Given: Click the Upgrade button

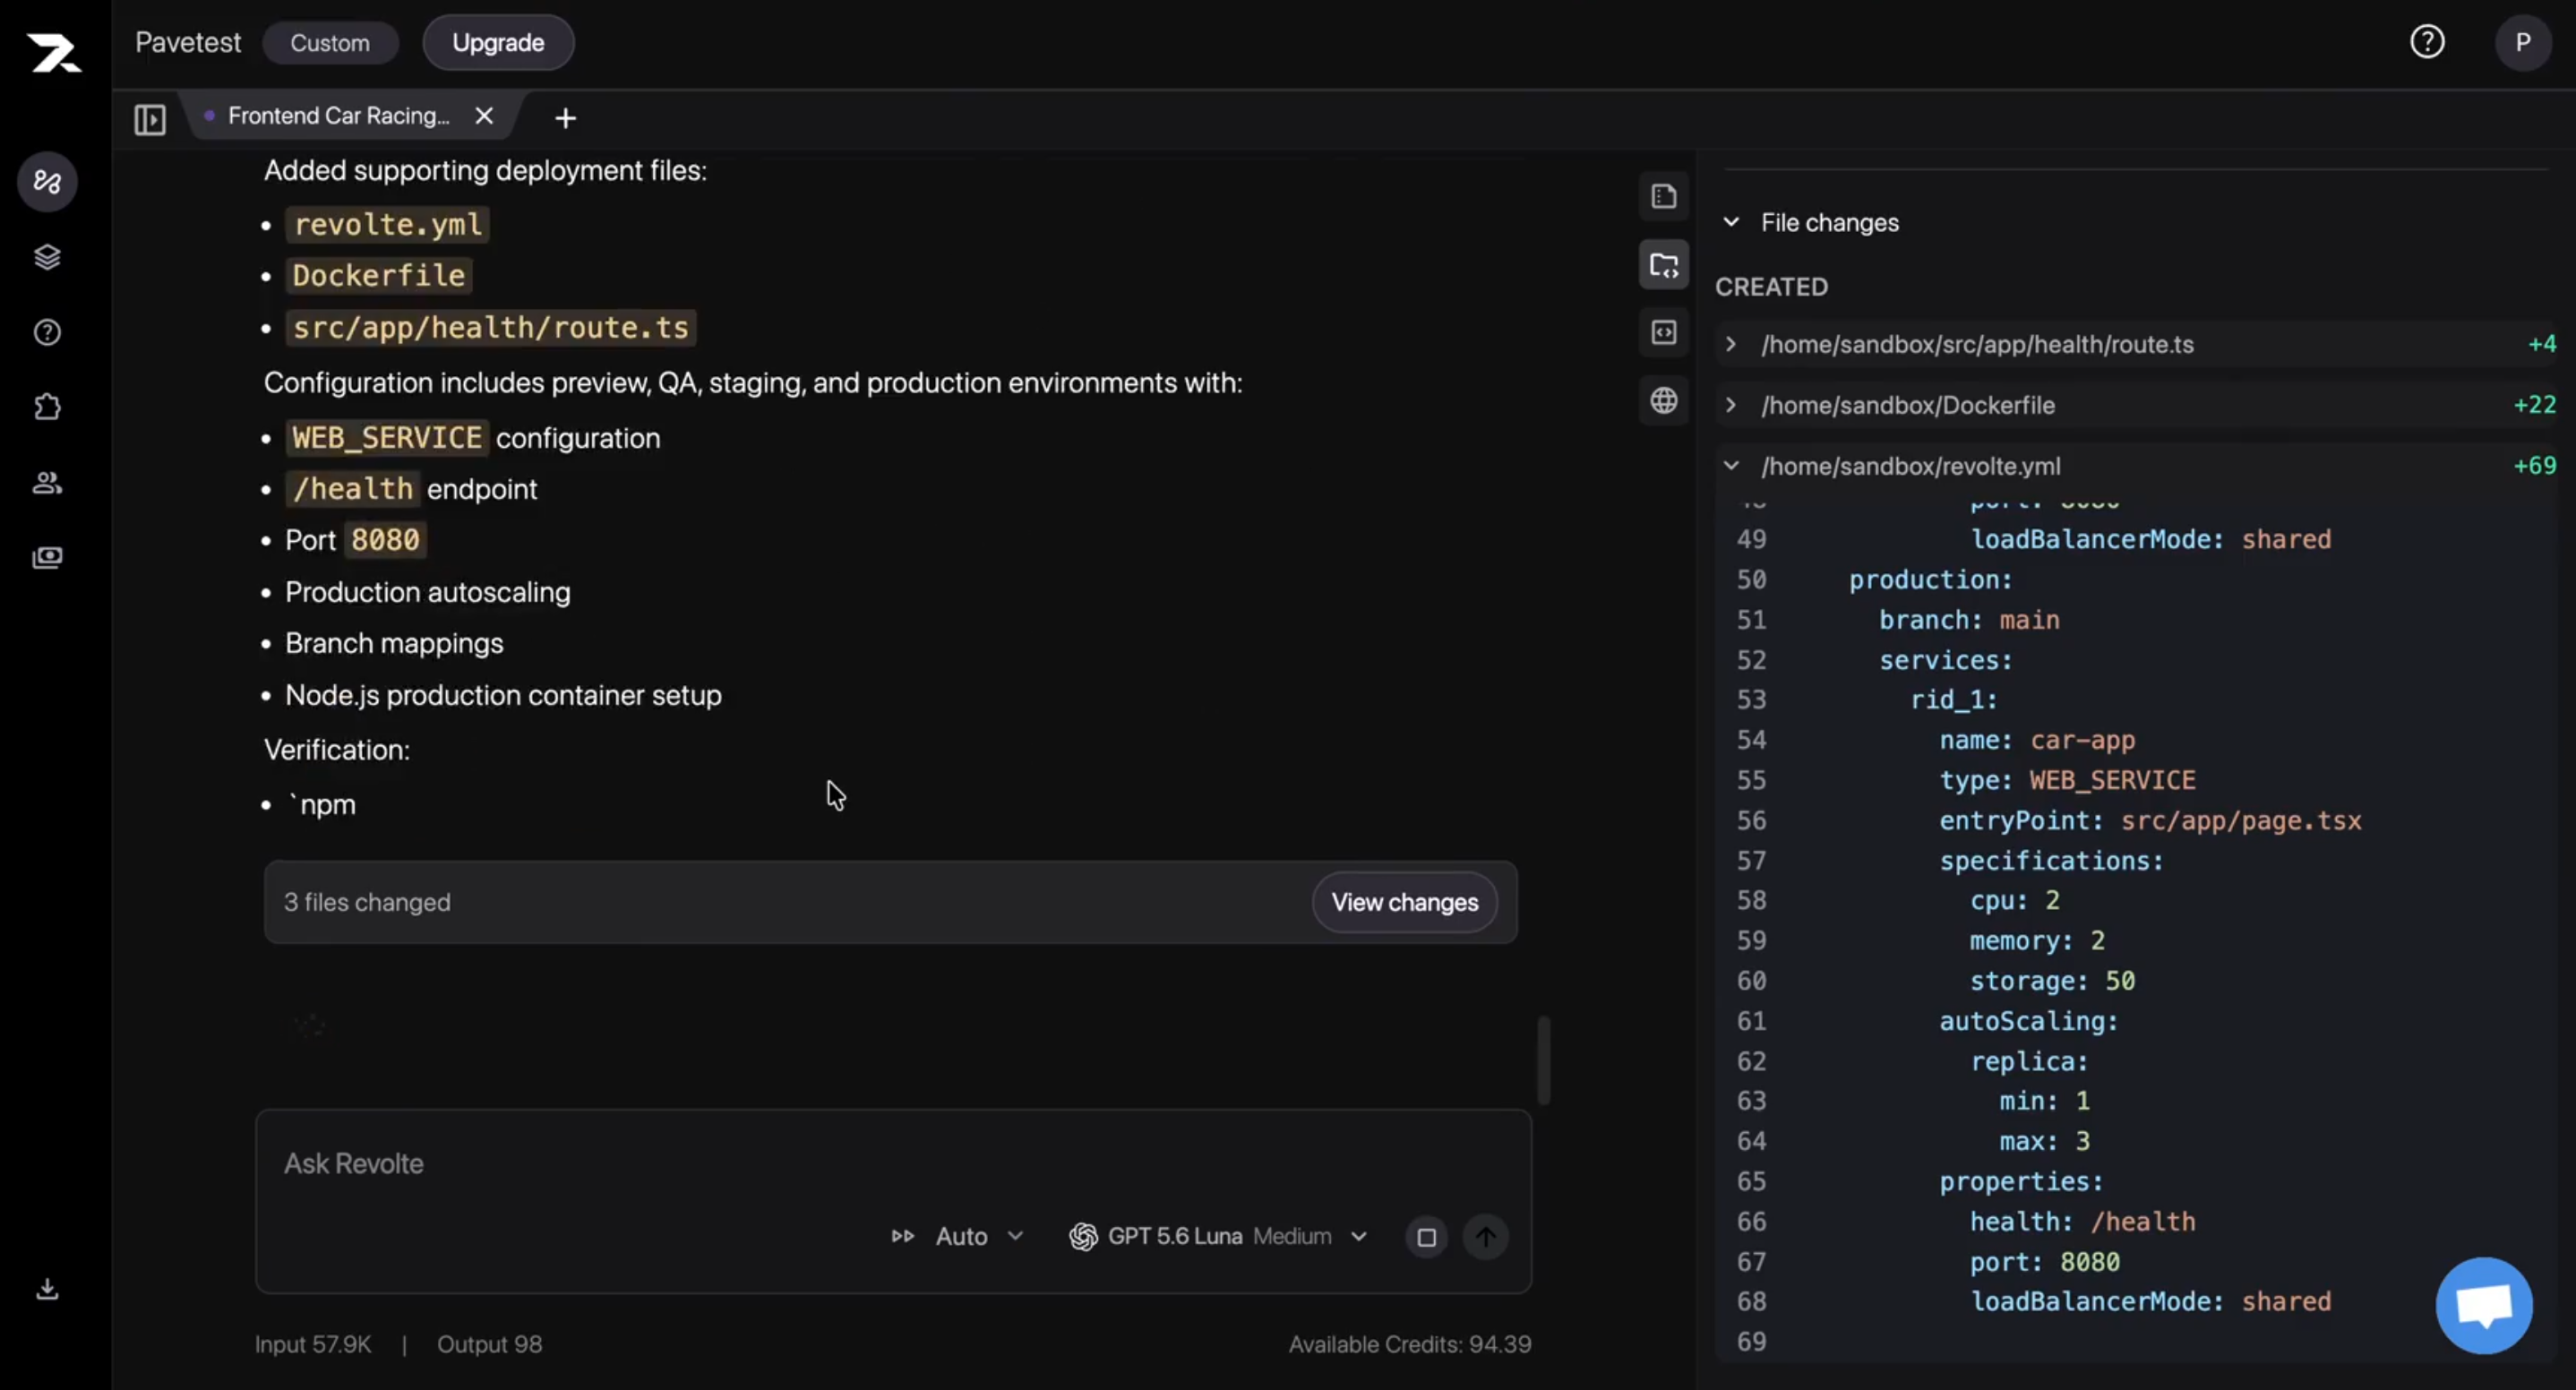Looking at the screenshot, I should click(498, 43).
